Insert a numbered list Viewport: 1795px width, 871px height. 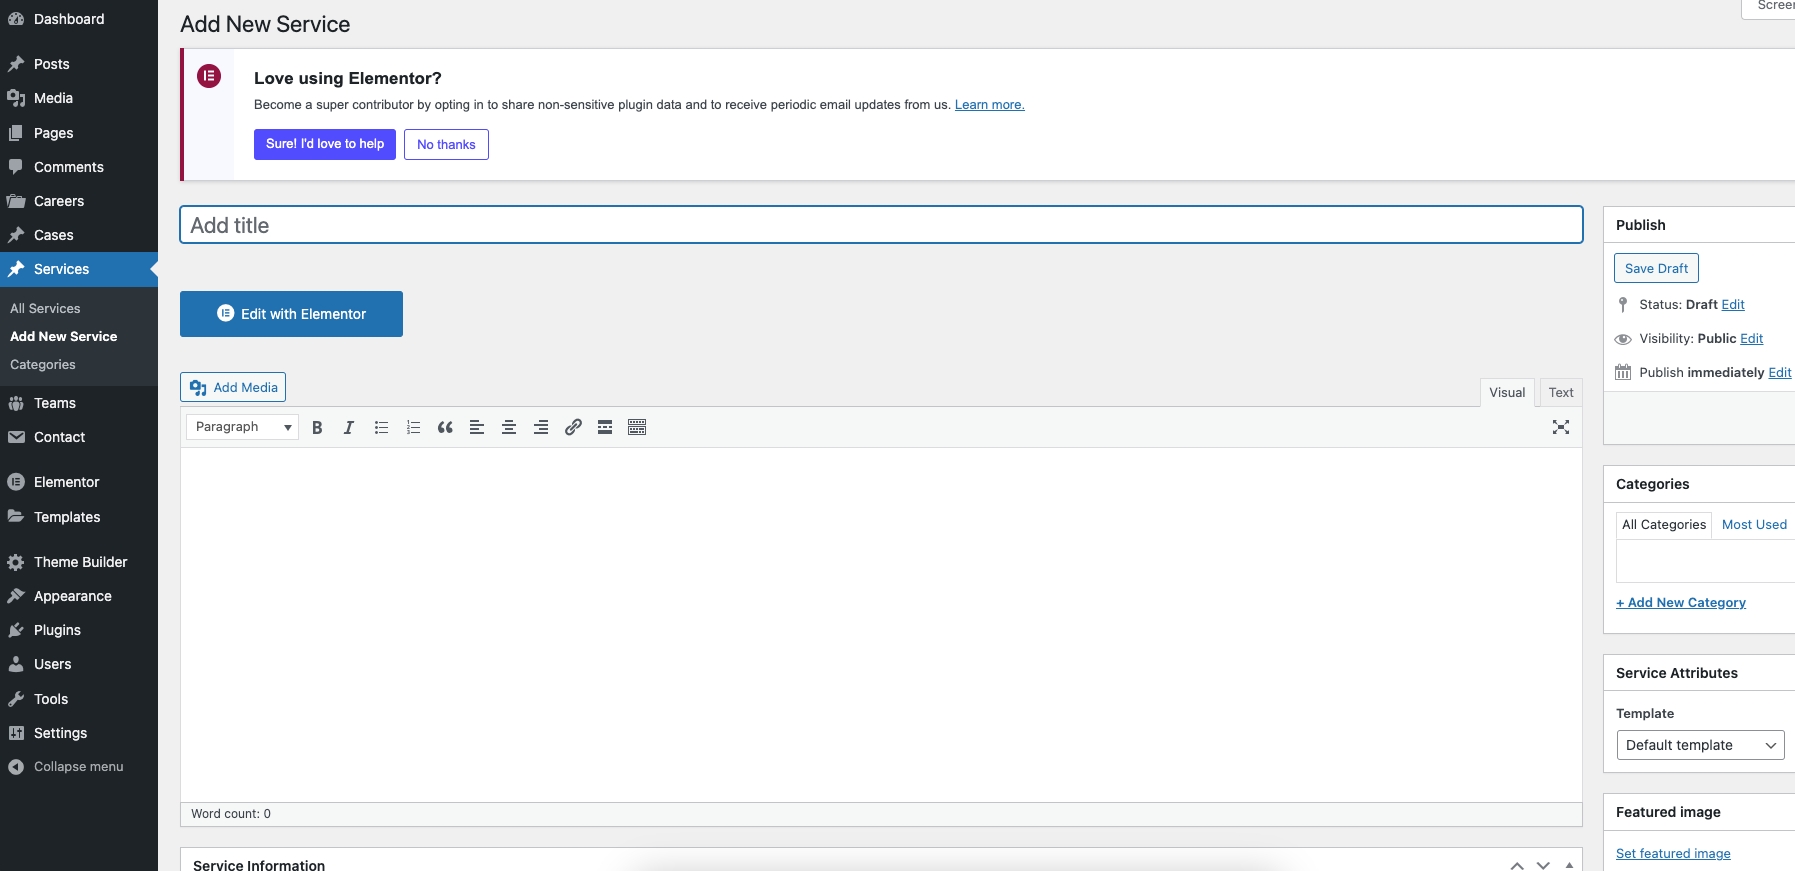click(x=413, y=428)
